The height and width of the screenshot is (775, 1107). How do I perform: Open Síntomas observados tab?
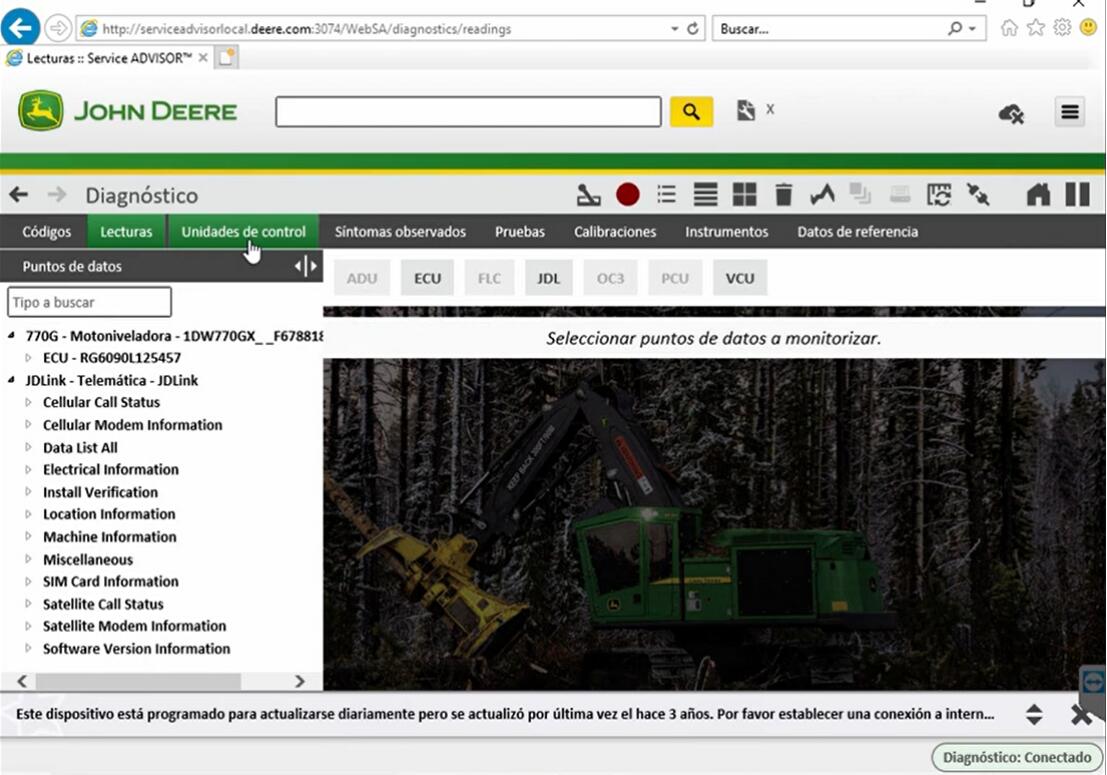click(400, 232)
